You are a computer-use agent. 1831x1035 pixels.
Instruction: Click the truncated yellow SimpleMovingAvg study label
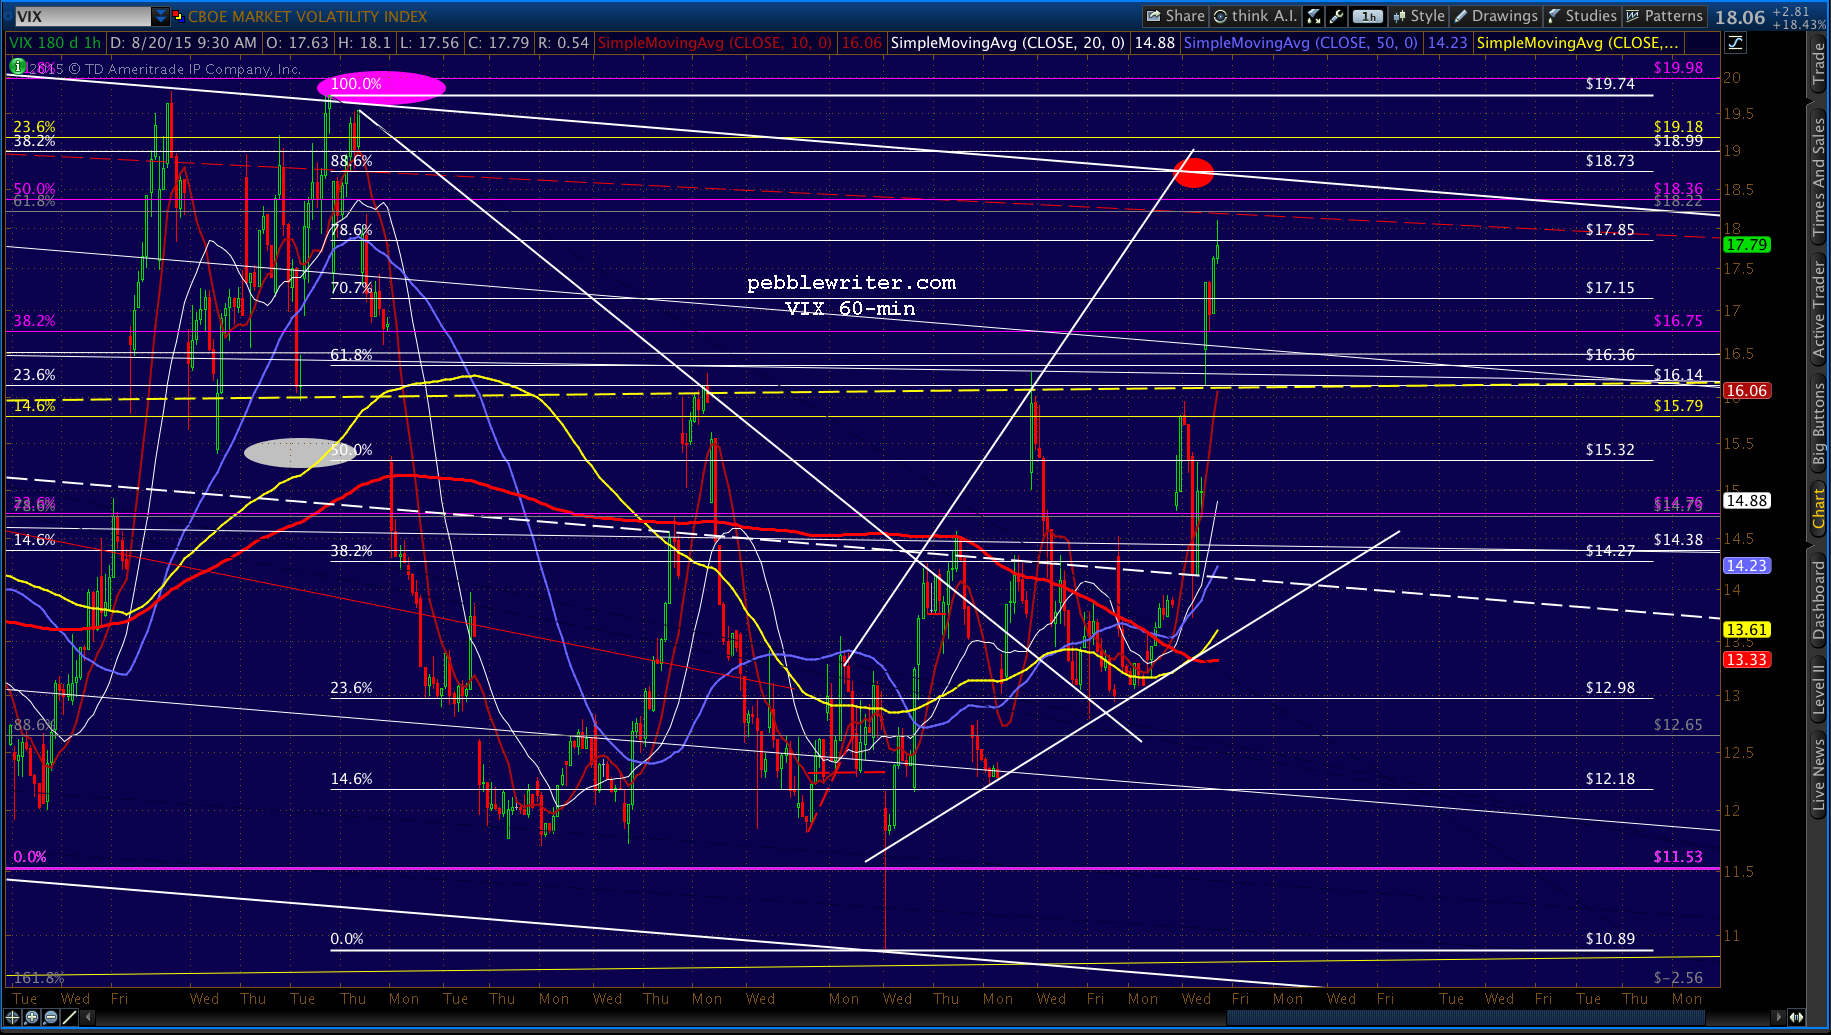(x=1578, y=43)
